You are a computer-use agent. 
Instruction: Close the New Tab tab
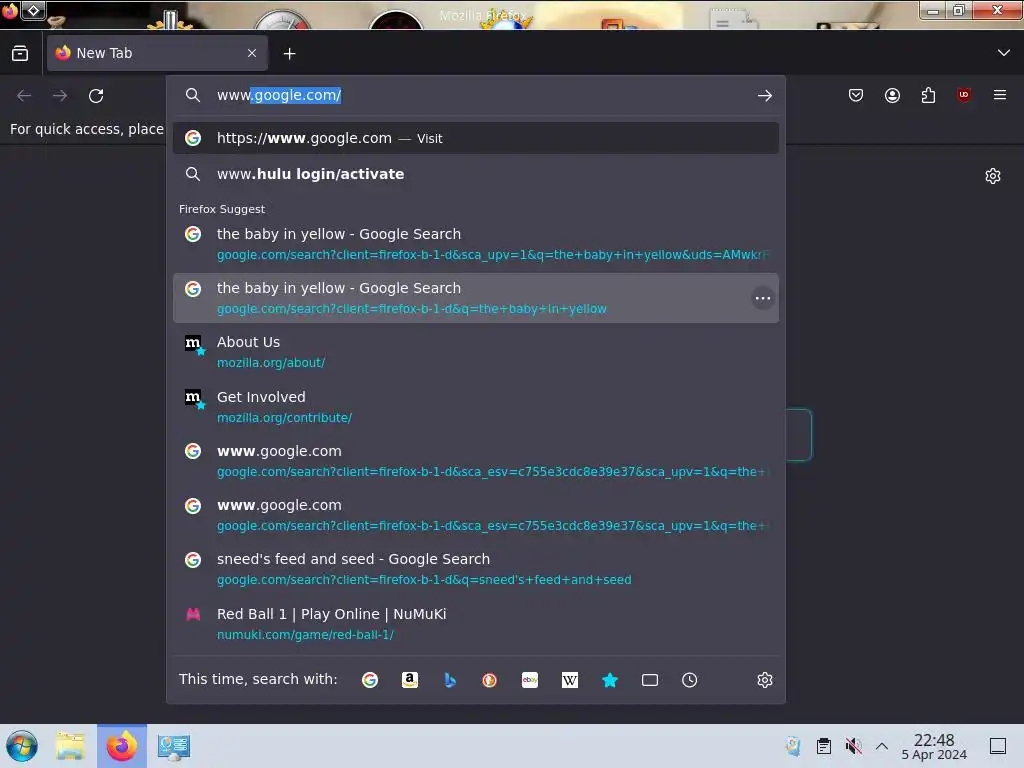click(252, 53)
